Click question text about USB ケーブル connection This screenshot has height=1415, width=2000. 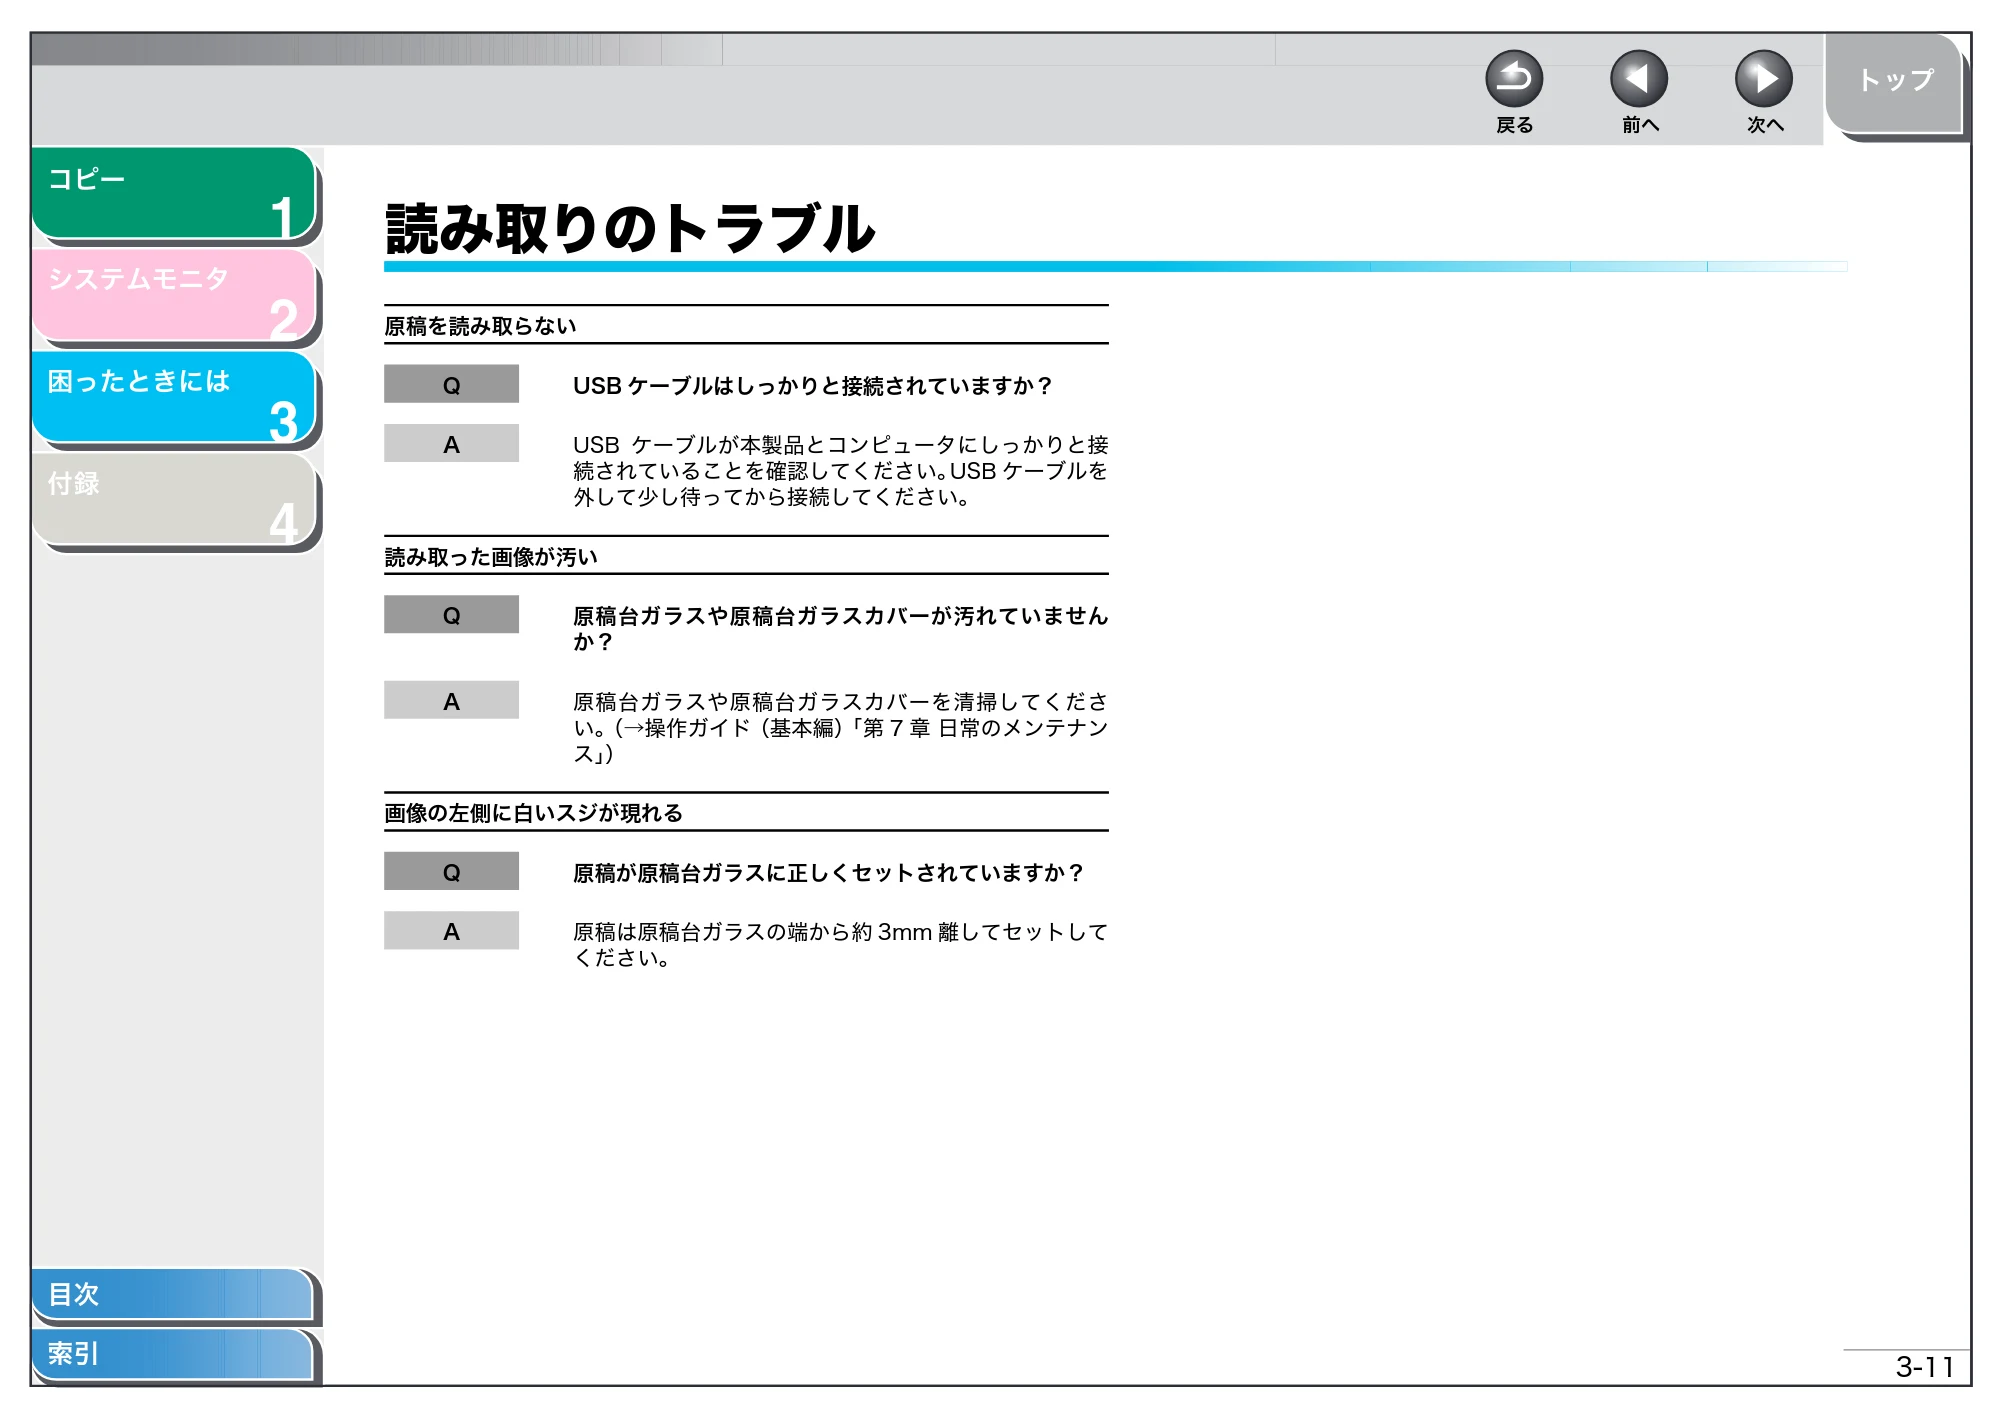coord(812,386)
